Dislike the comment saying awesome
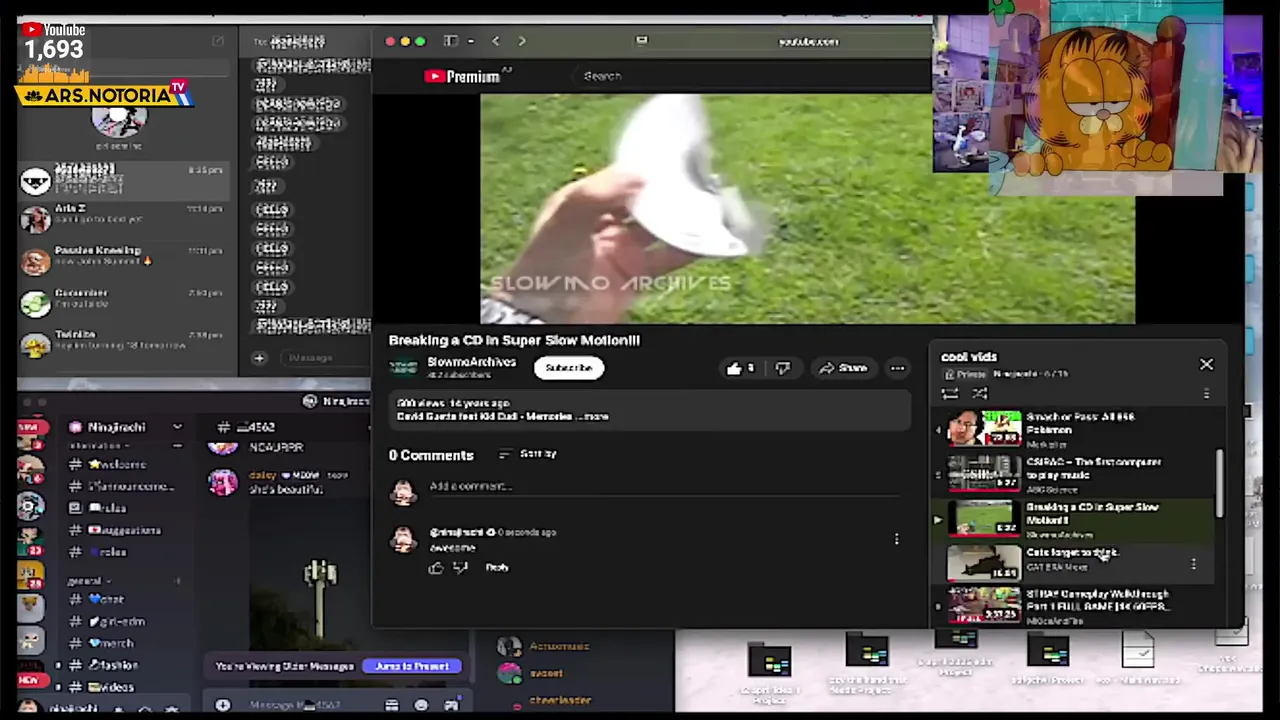 [x=461, y=567]
